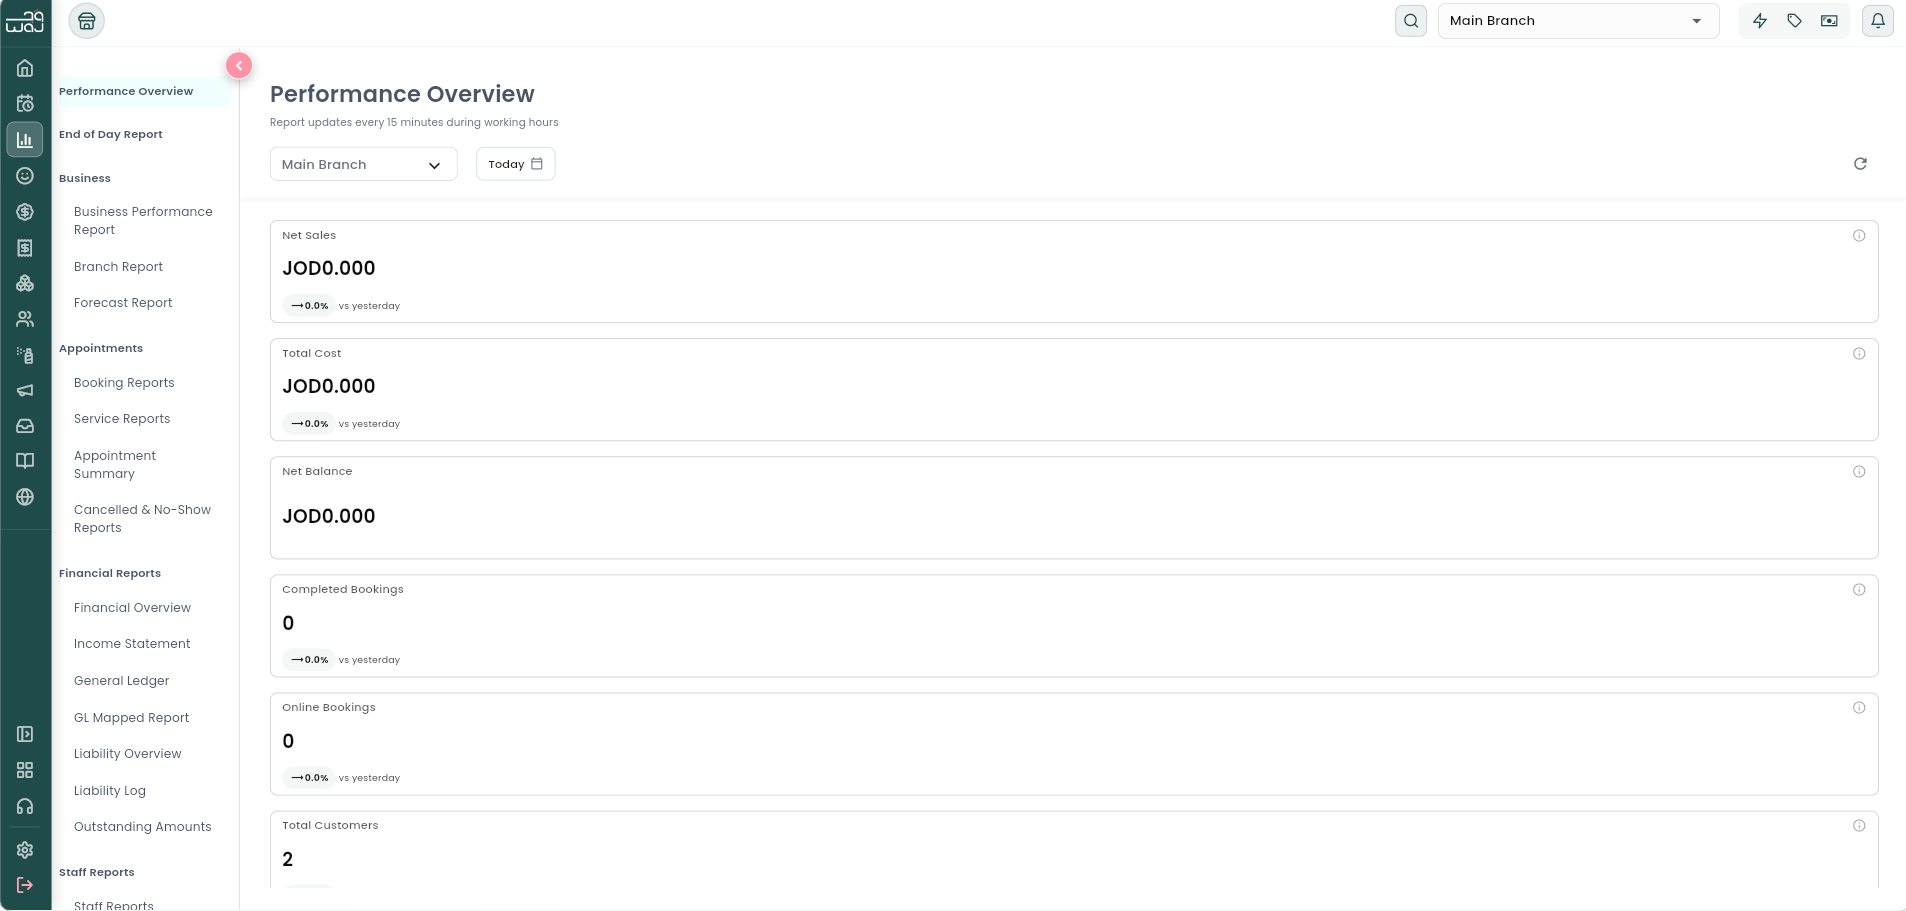Click the info icon on Completed Bookings card
This screenshot has height=911, width=1906.
[1859, 590]
